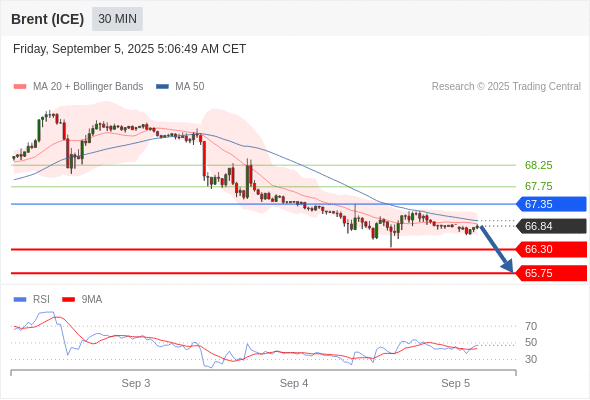This screenshot has height=400, width=590.
Task: Click the 30 MIN timeframe badge
Action: click(117, 19)
